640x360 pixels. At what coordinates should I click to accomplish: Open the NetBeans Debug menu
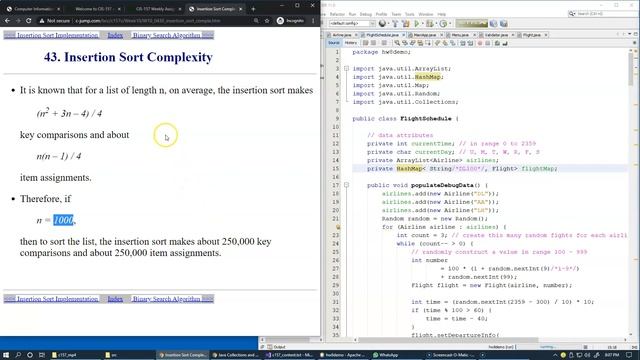click(x=366, y=14)
